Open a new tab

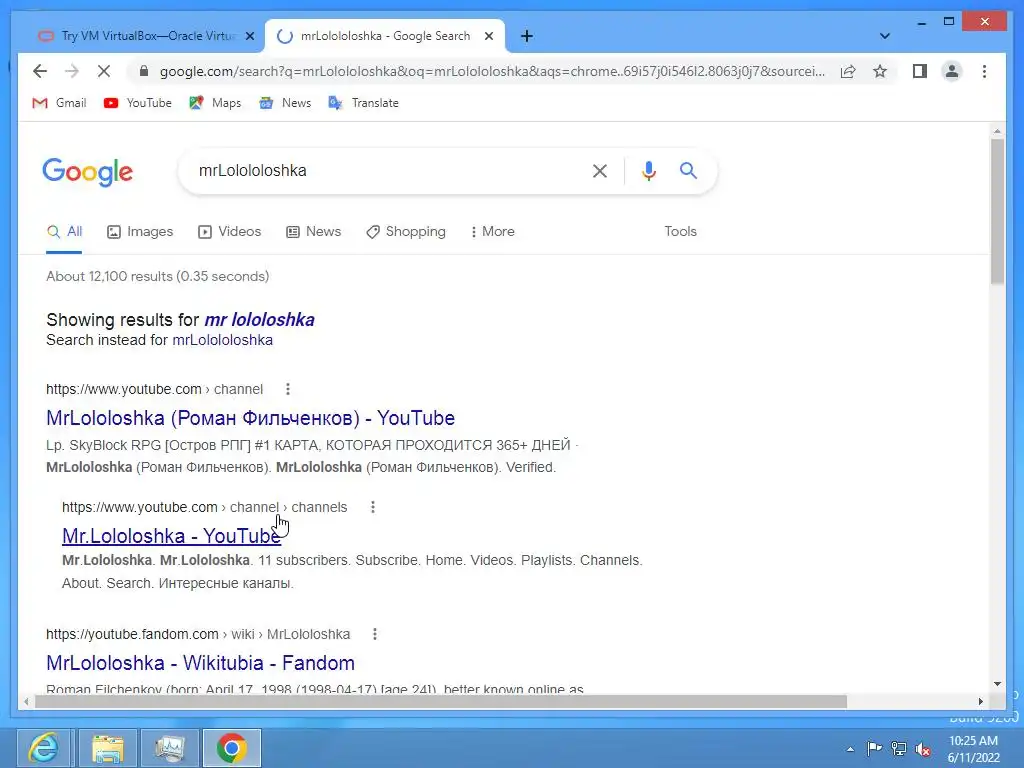pos(526,36)
